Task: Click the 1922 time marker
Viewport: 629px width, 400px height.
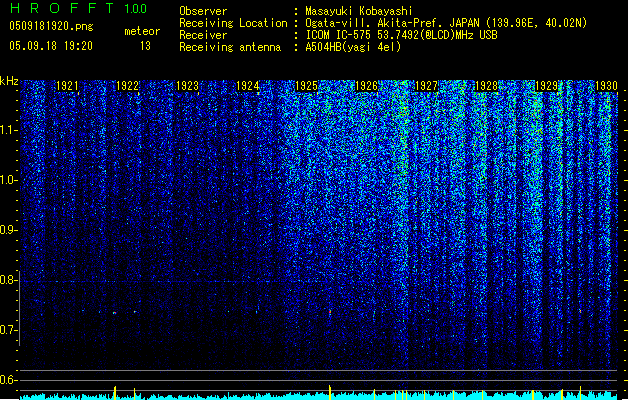Action: (127, 86)
